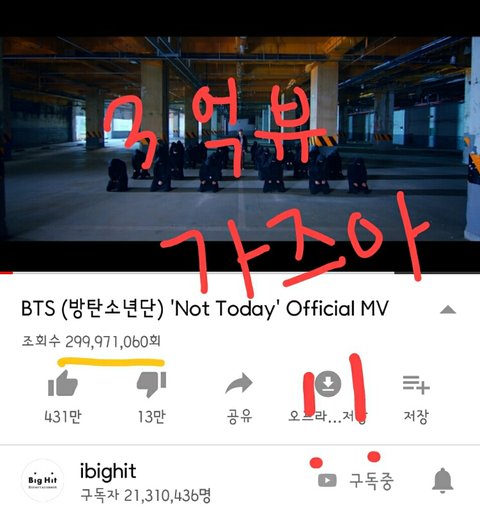Click the 구독자 subscriber count text

click(146, 496)
